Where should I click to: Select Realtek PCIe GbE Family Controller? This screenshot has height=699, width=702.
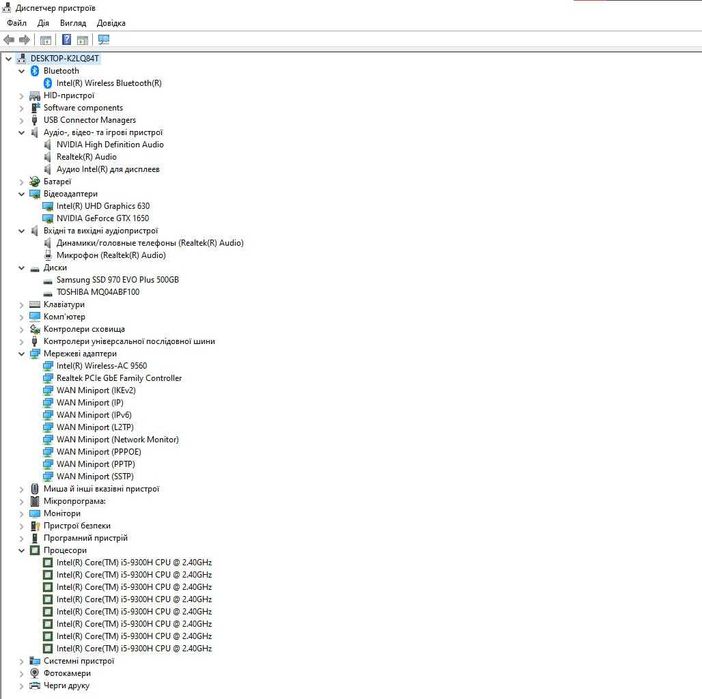click(x=119, y=378)
